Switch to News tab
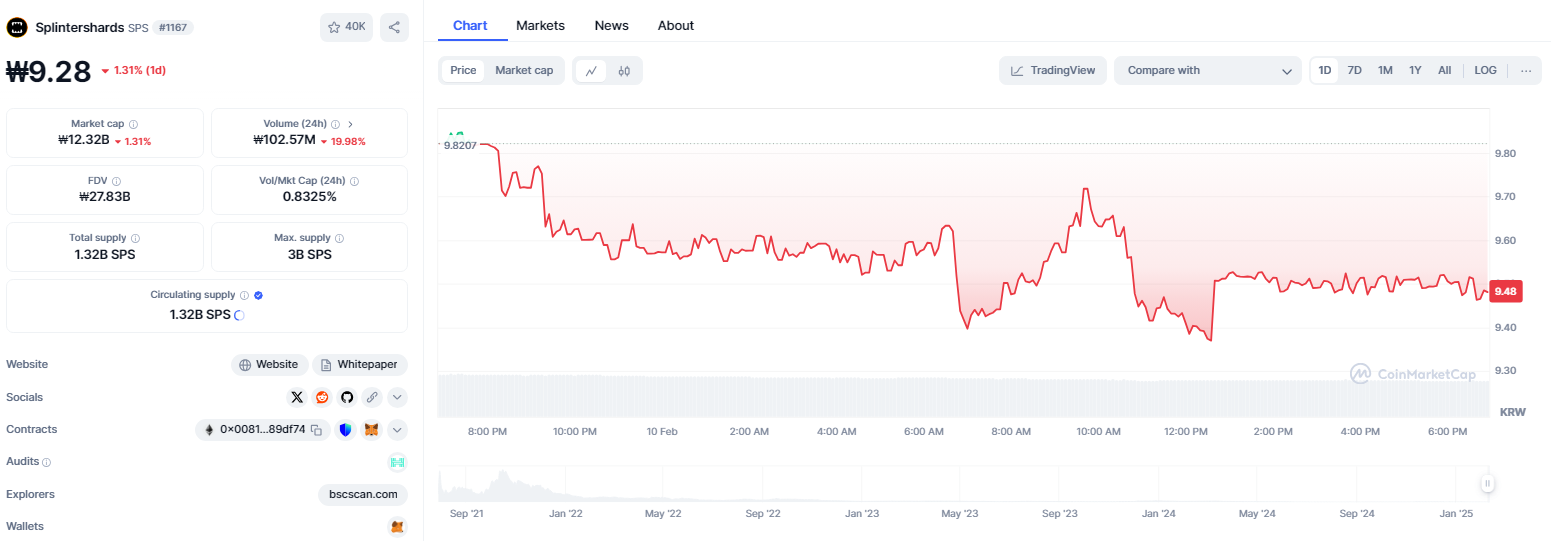 pos(611,25)
